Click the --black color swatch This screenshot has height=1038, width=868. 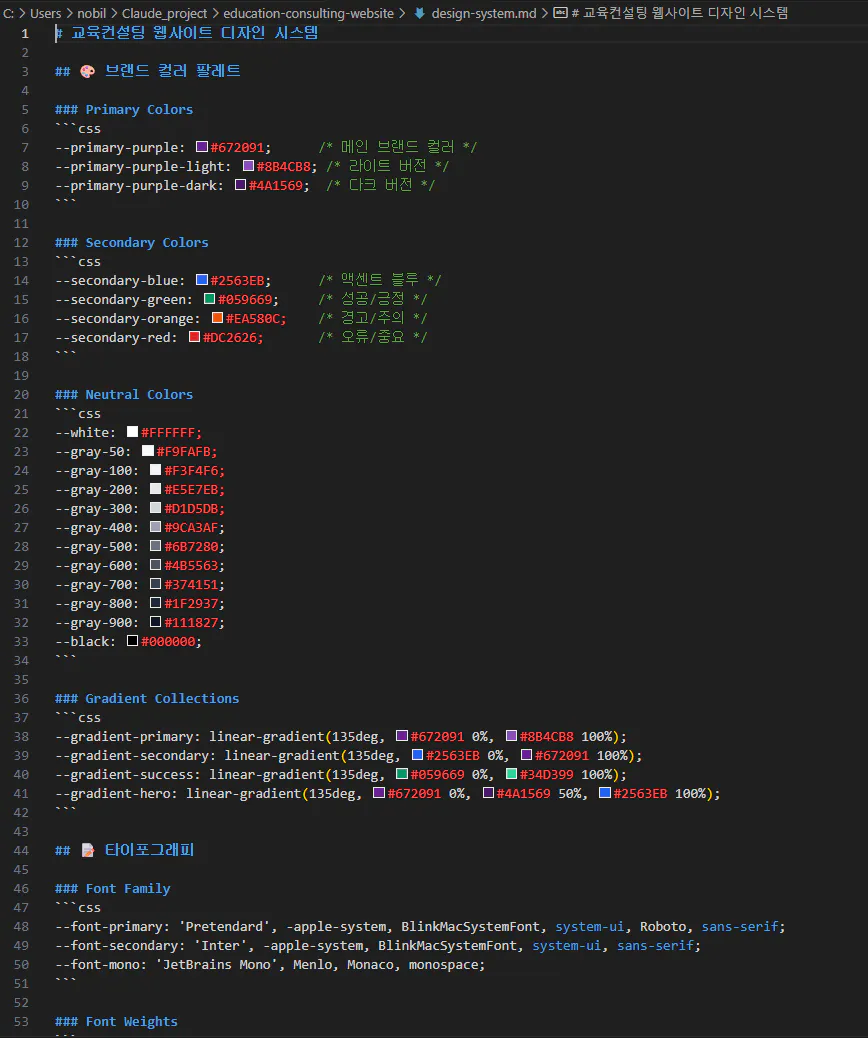[132, 641]
